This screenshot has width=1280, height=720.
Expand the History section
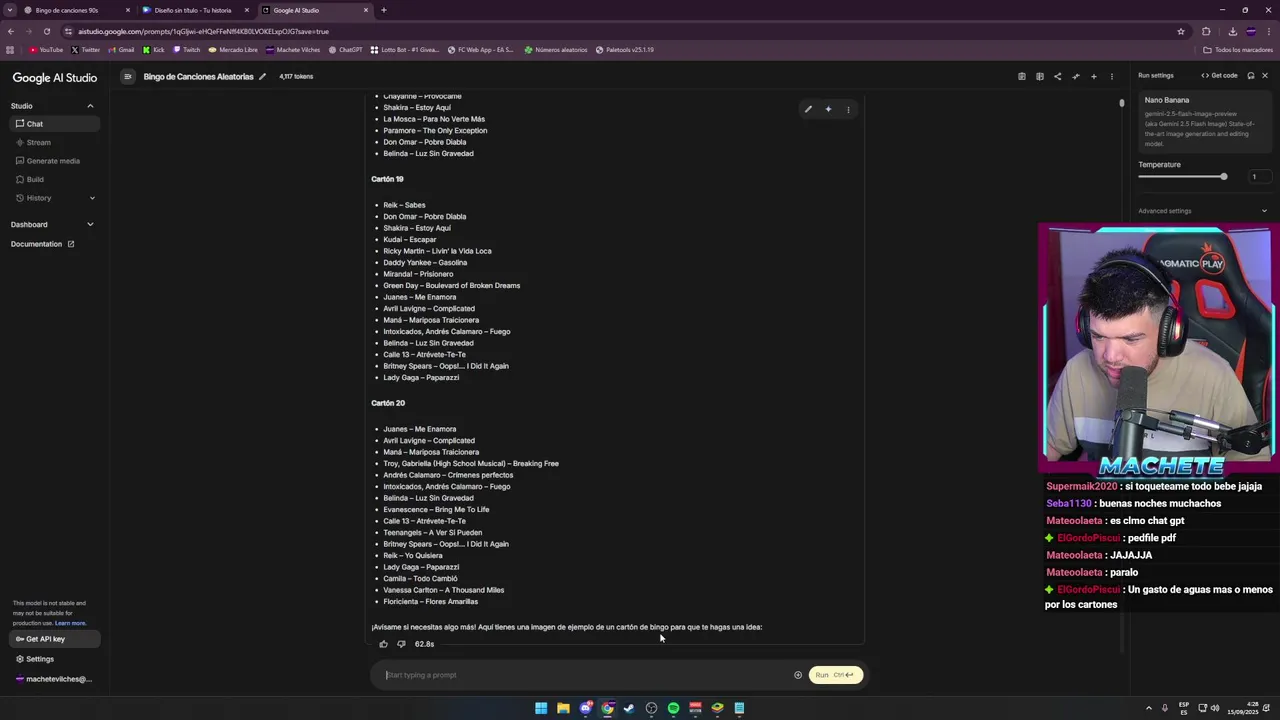coord(92,198)
